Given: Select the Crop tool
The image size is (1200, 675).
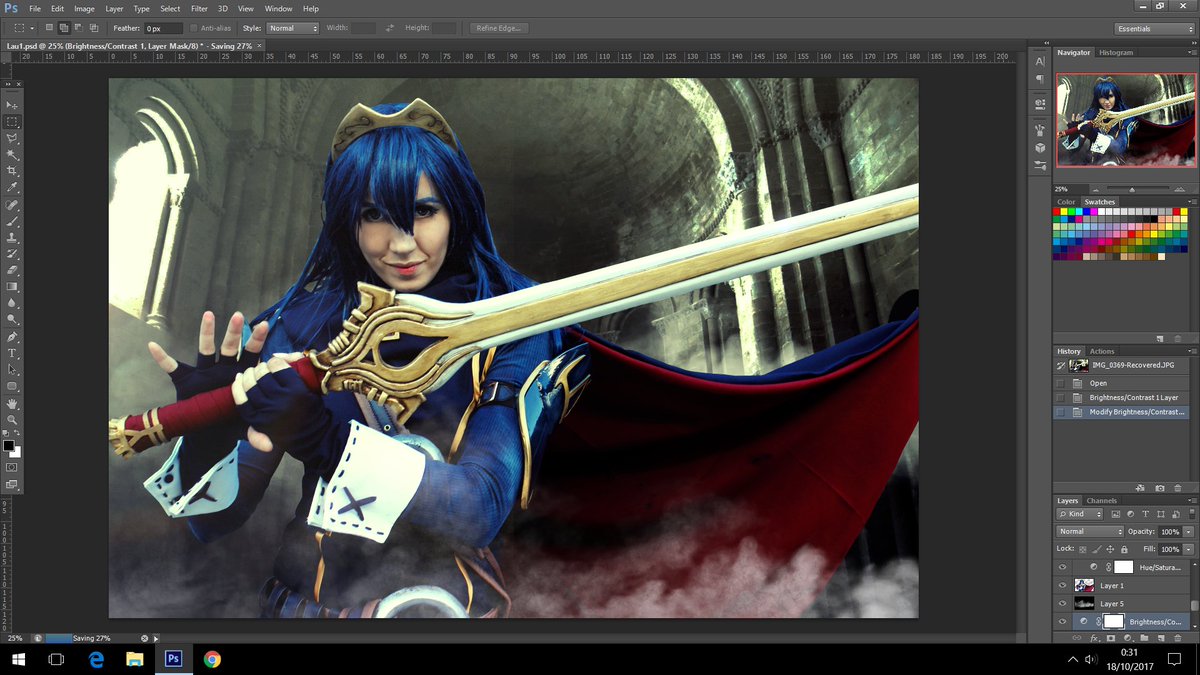Looking at the screenshot, I should pyautogui.click(x=12, y=171).
